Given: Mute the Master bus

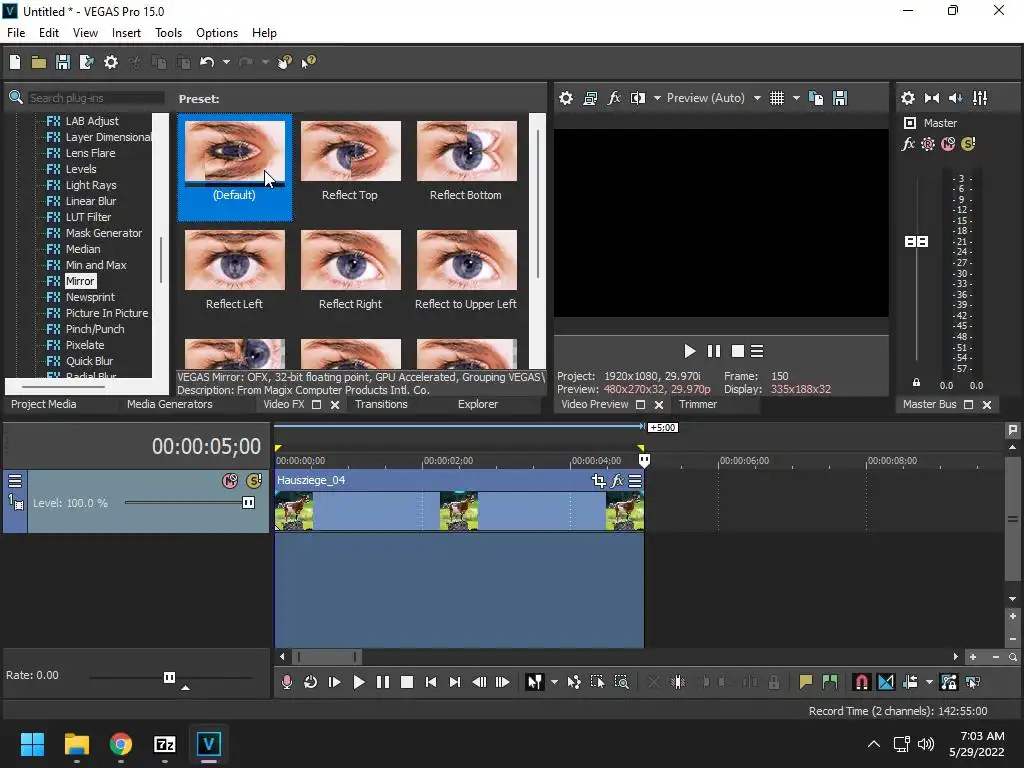Looking at the screenshot, I should (948, 144).
